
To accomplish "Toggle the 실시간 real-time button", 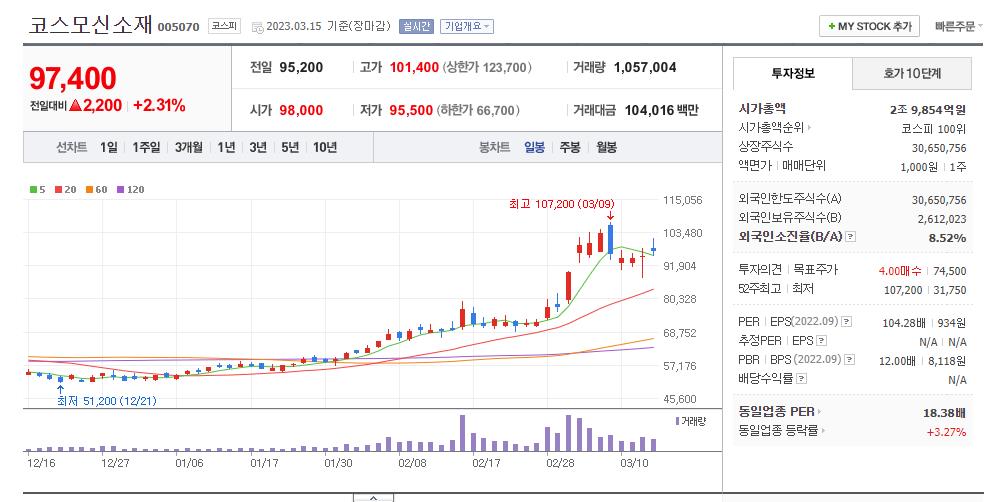I will 416,27.
